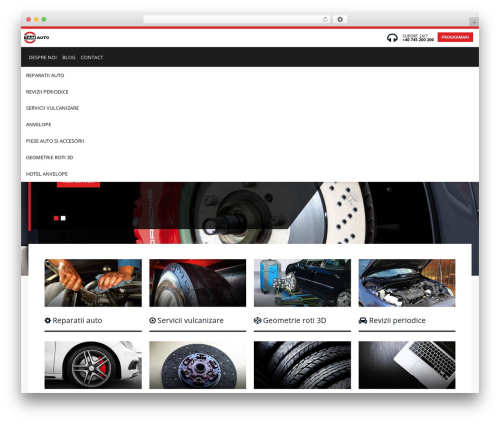Click the Auto site logo
This screenshot has height=423, width=500.
pyautogui.click(x=37, y=37)
